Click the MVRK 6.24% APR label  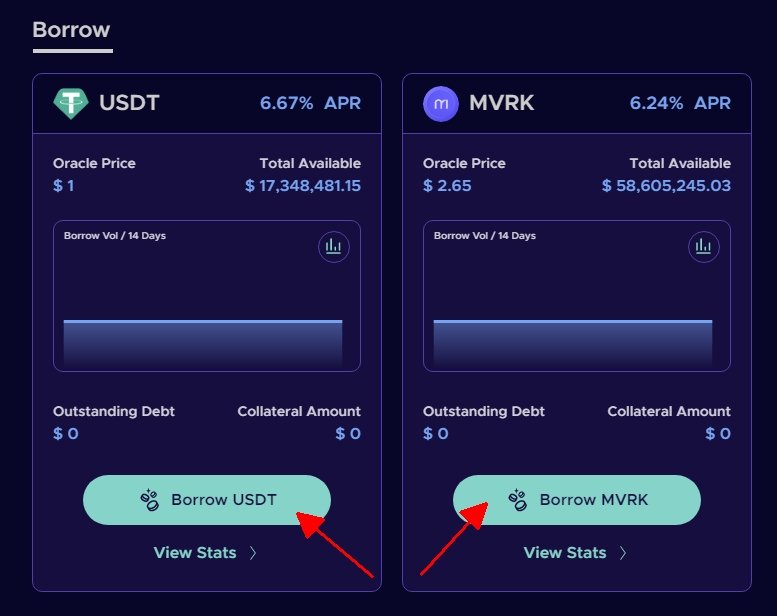click(680, 103)
